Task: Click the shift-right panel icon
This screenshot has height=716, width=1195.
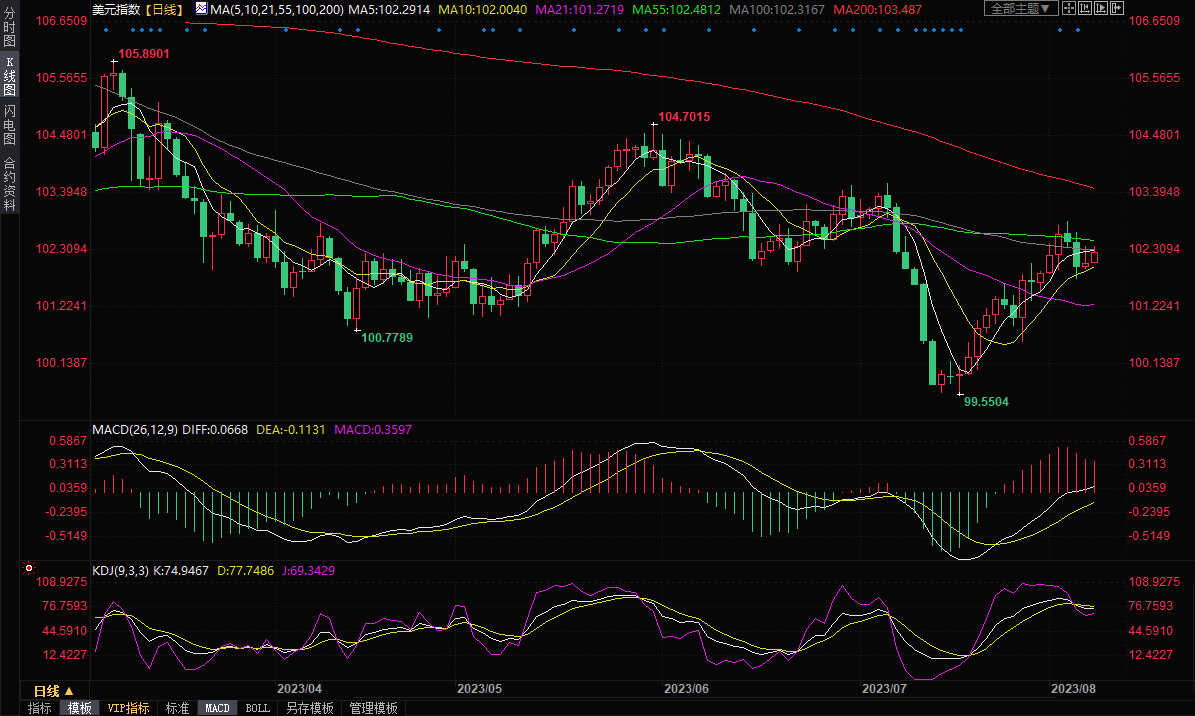Action: pyautogui.click(x=1117, y=8)
